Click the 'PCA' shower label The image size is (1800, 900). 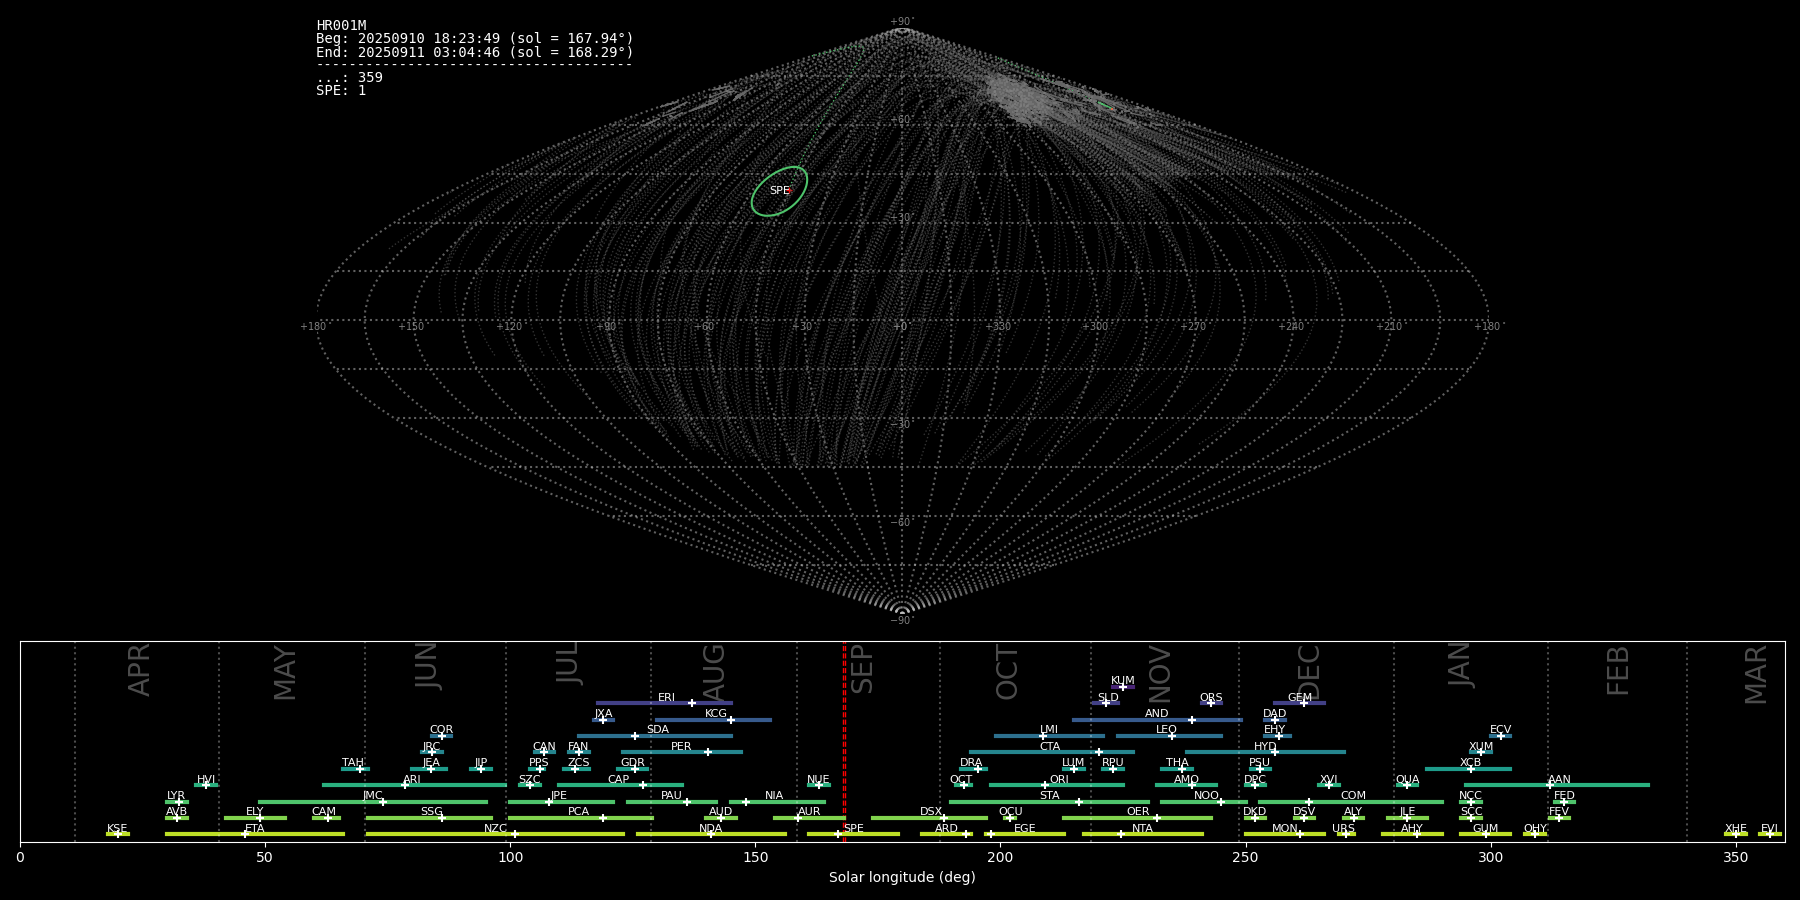(x=578, y=811)
